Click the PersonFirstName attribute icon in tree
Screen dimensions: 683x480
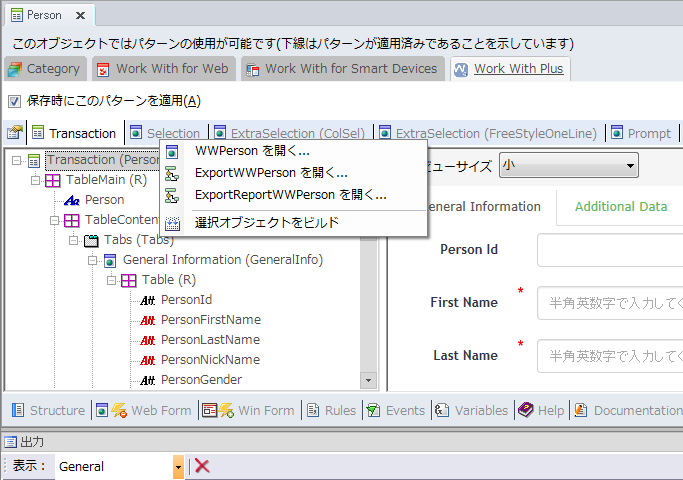(x=147, y=319)
